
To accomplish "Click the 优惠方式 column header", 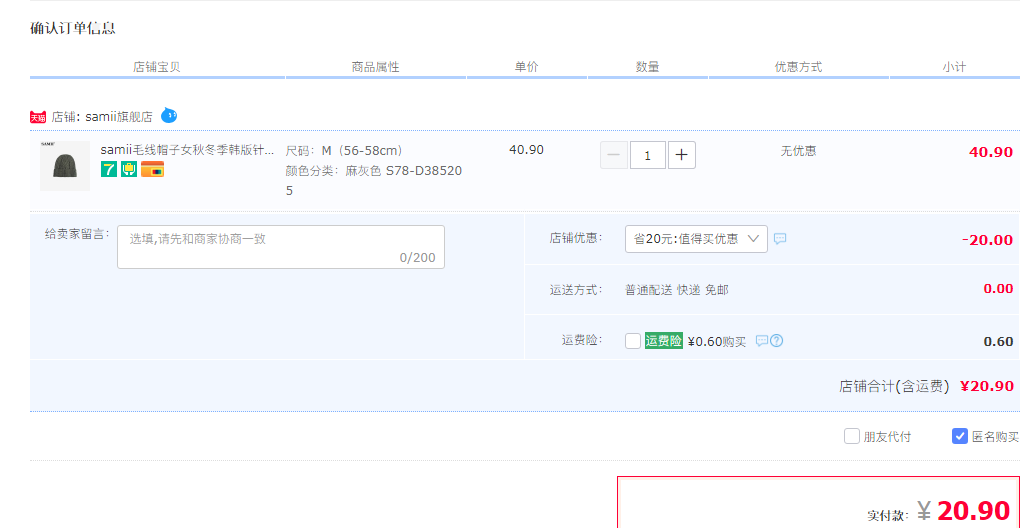I will click(799, 67).
